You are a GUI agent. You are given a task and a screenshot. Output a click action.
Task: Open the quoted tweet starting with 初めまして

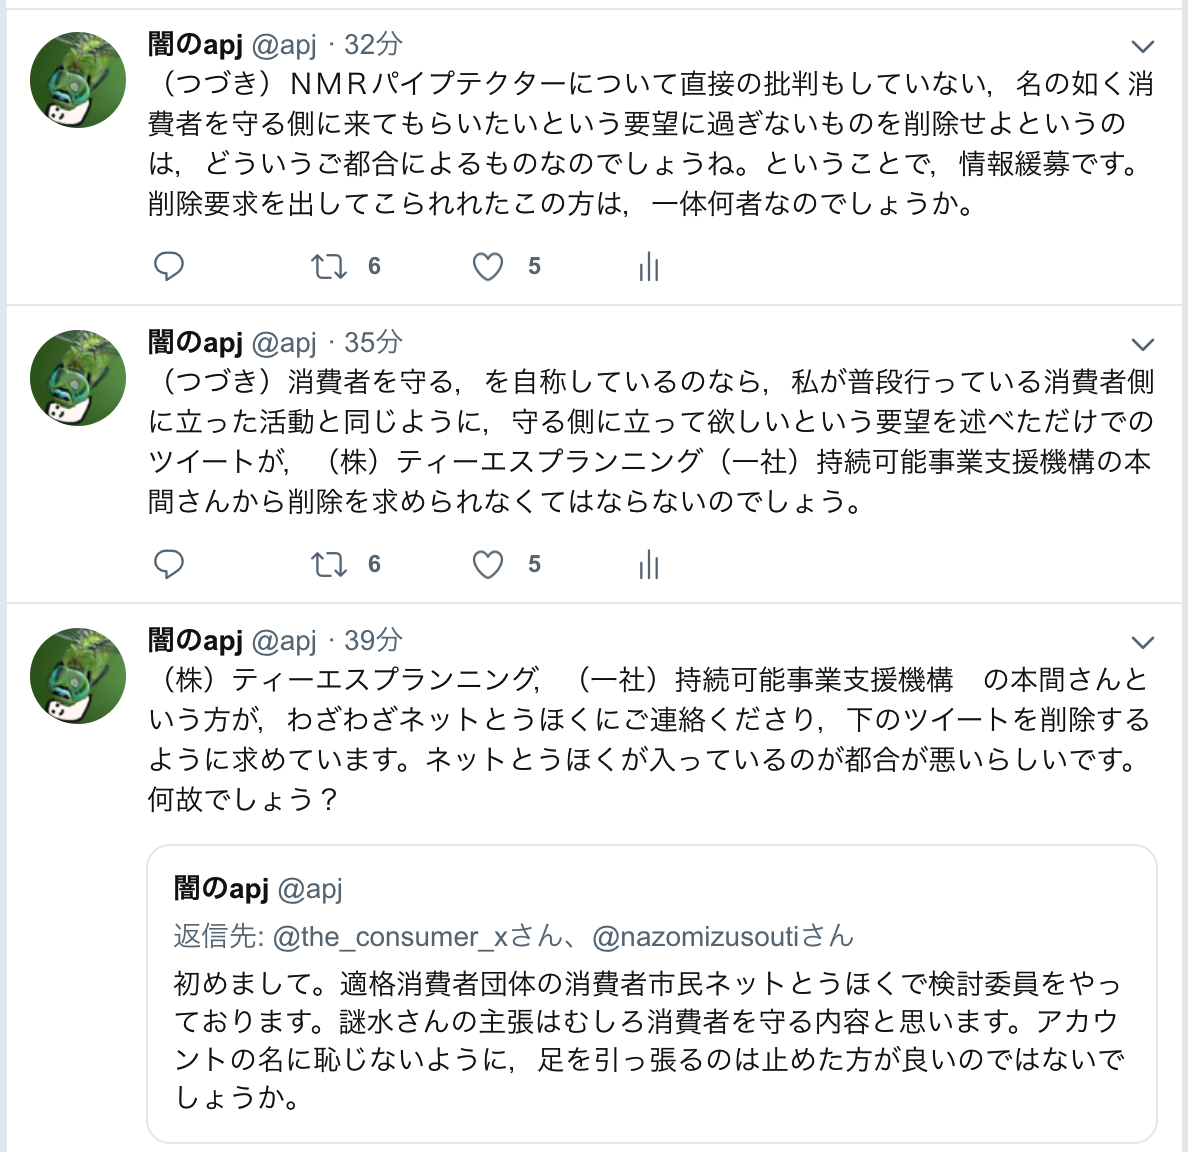(650, 1040)
